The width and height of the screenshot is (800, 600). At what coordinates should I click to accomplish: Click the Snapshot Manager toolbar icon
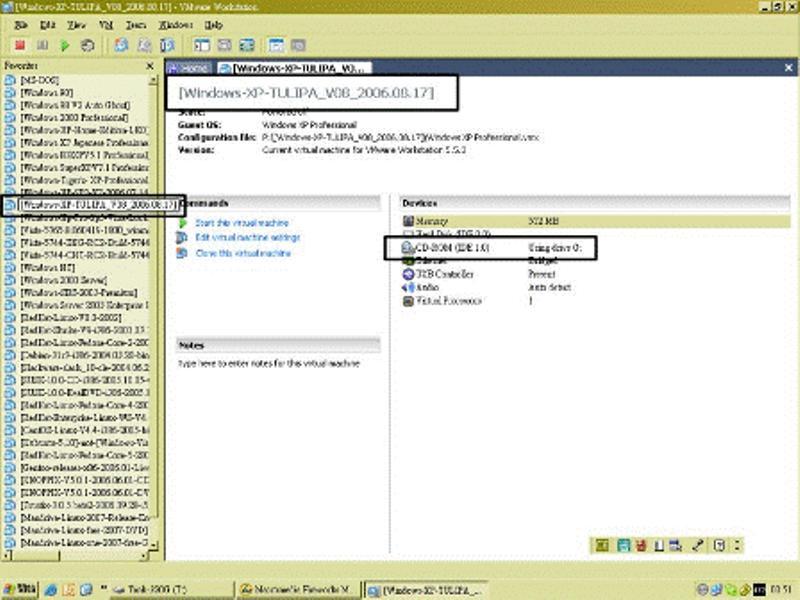167,45
